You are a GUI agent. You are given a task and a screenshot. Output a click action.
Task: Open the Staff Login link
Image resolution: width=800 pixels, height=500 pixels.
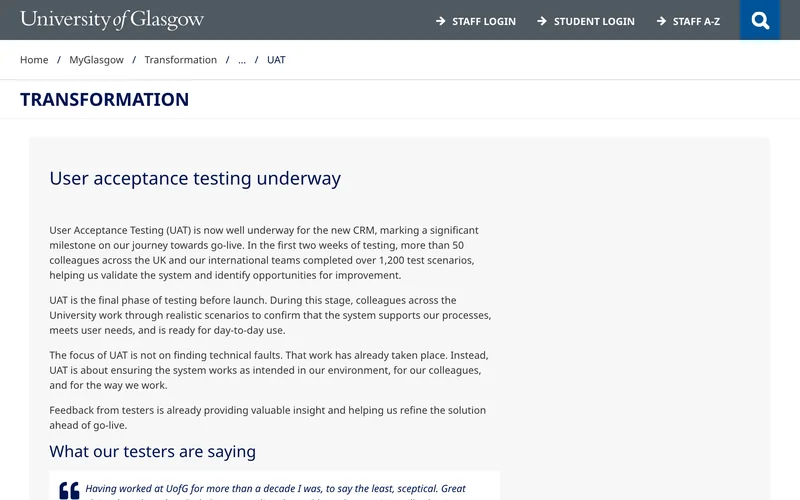[x=484, y=21]
